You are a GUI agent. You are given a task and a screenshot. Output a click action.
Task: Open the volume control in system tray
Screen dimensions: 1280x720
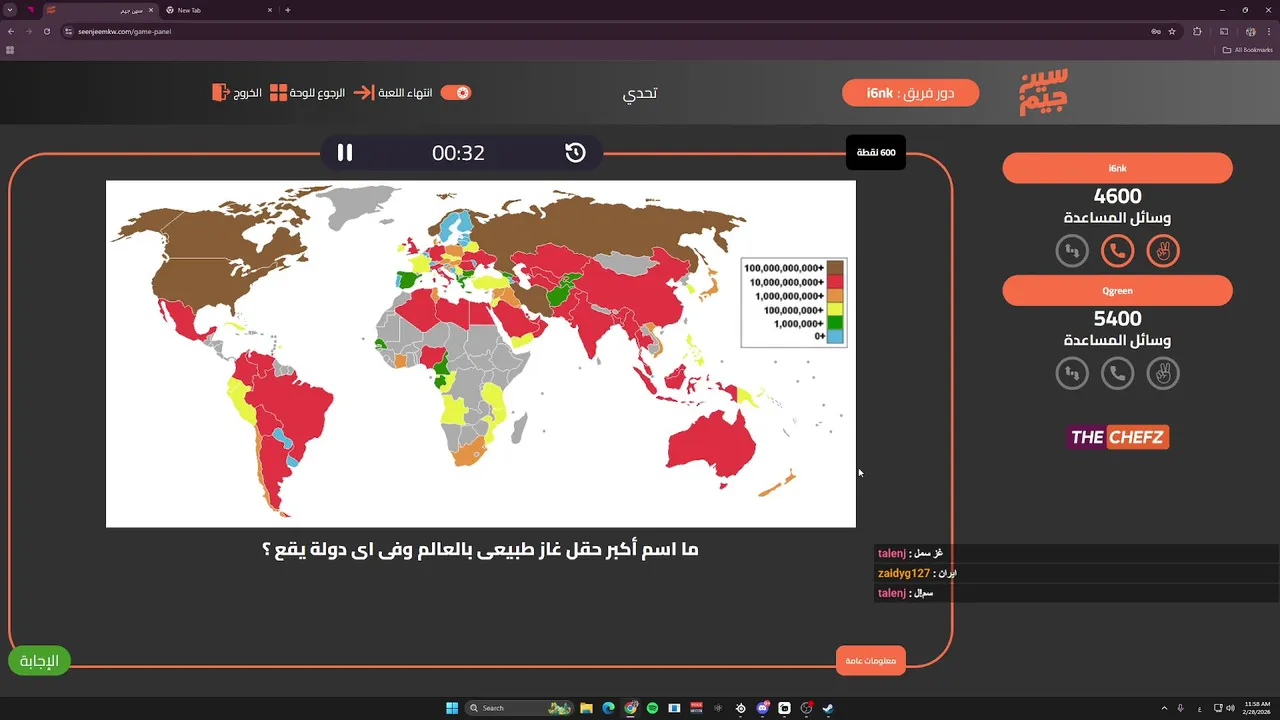click(x=1229, y=708)
